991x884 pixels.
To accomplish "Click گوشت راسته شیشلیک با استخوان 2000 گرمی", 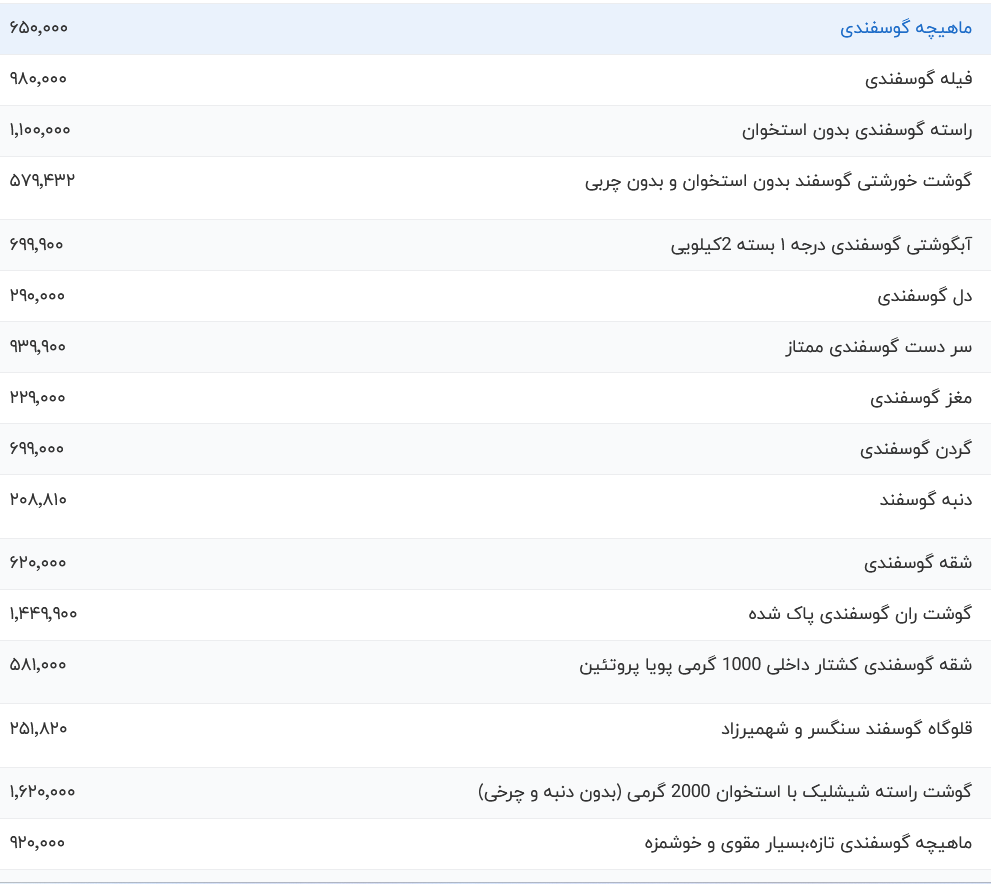I will (799, 792).
